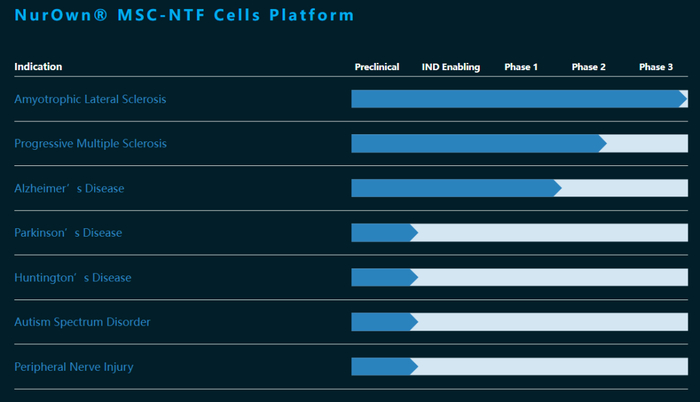Open the Peripheral Nerve Injury indication
700x402 pixels.
[x=74, y=367]
